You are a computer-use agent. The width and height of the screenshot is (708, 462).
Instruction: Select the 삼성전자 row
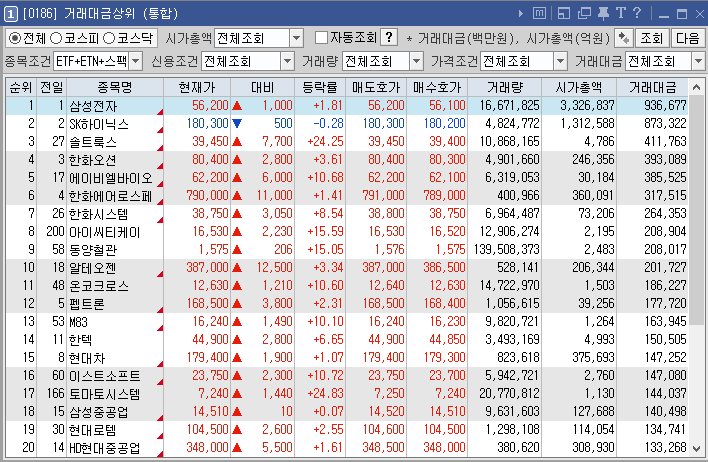[346, 106]
